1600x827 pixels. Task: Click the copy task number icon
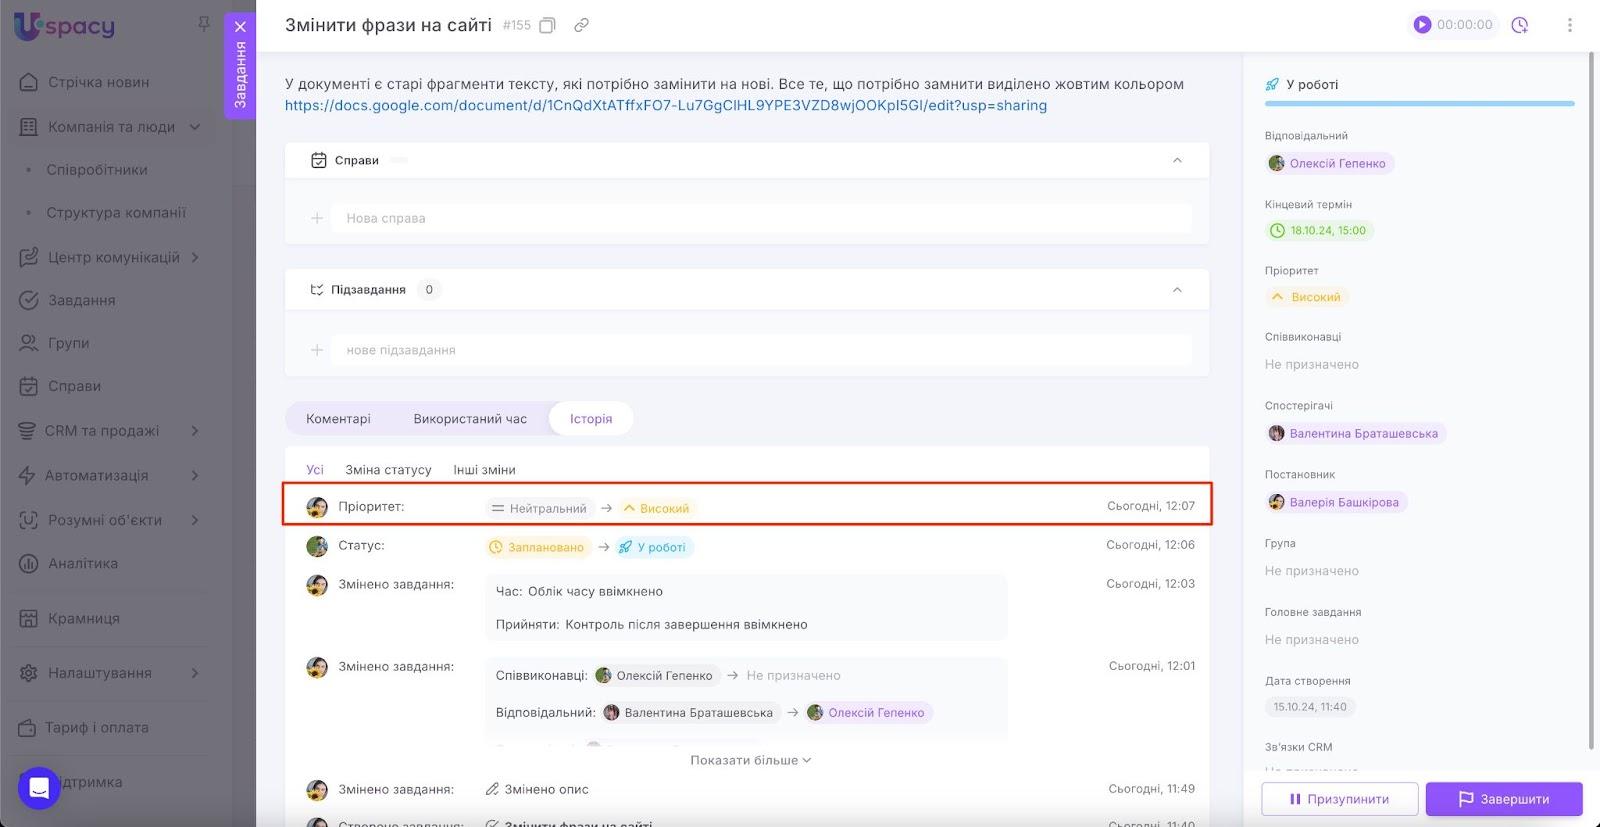tap(547, 25)
